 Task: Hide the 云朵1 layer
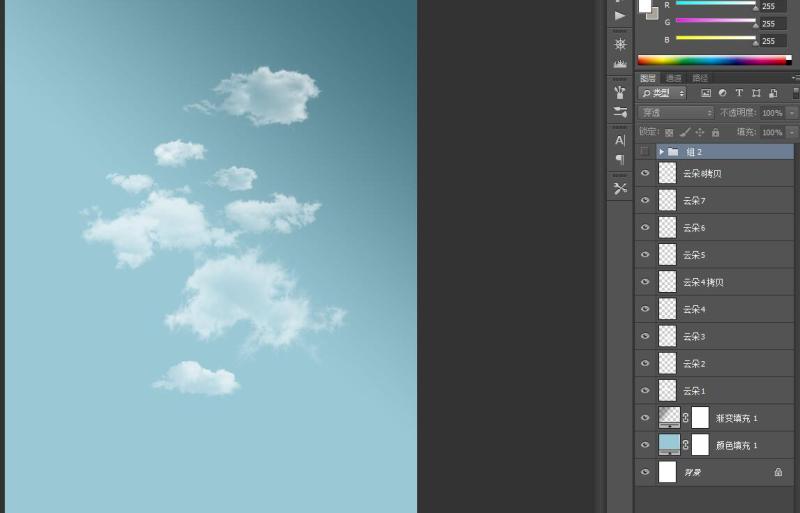click(645, 390)
